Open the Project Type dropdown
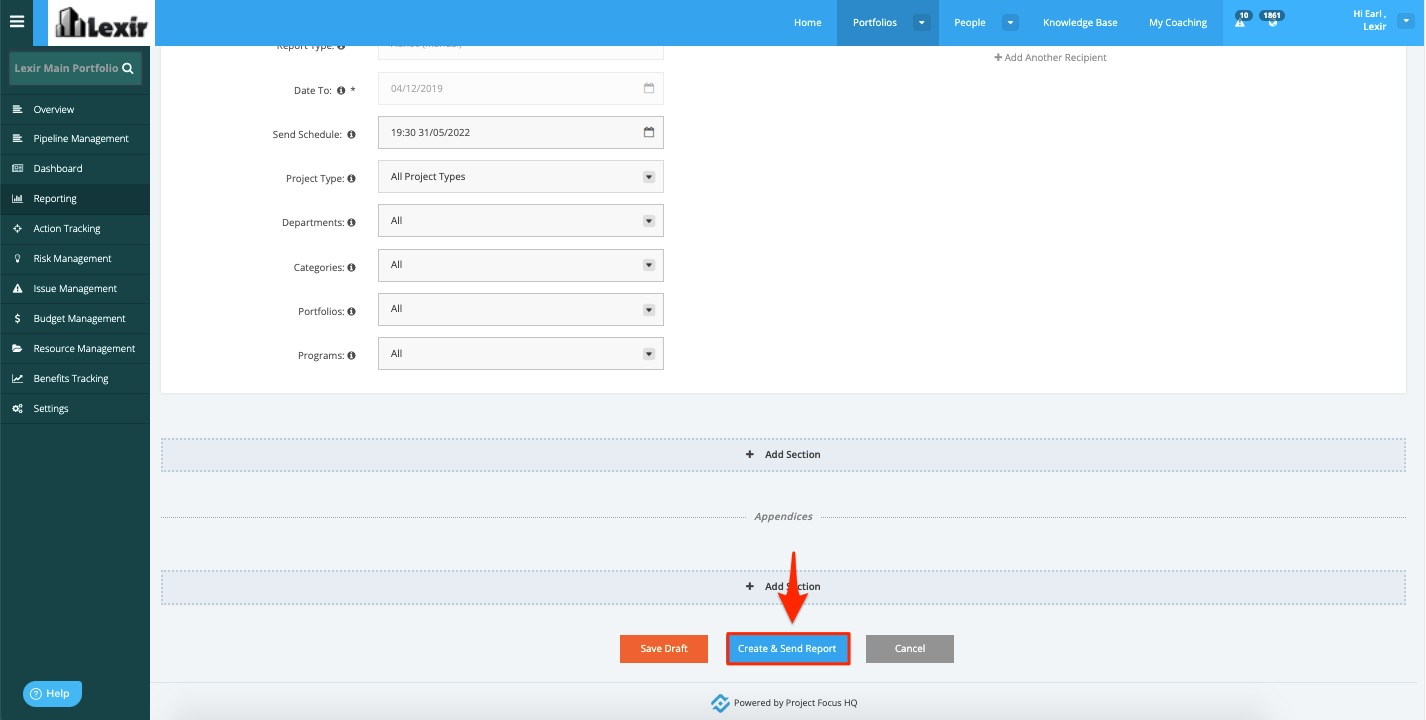Image resolution: width=1426 pixels, height=720 pixels. pyautogui.click(x=521, y=177)
